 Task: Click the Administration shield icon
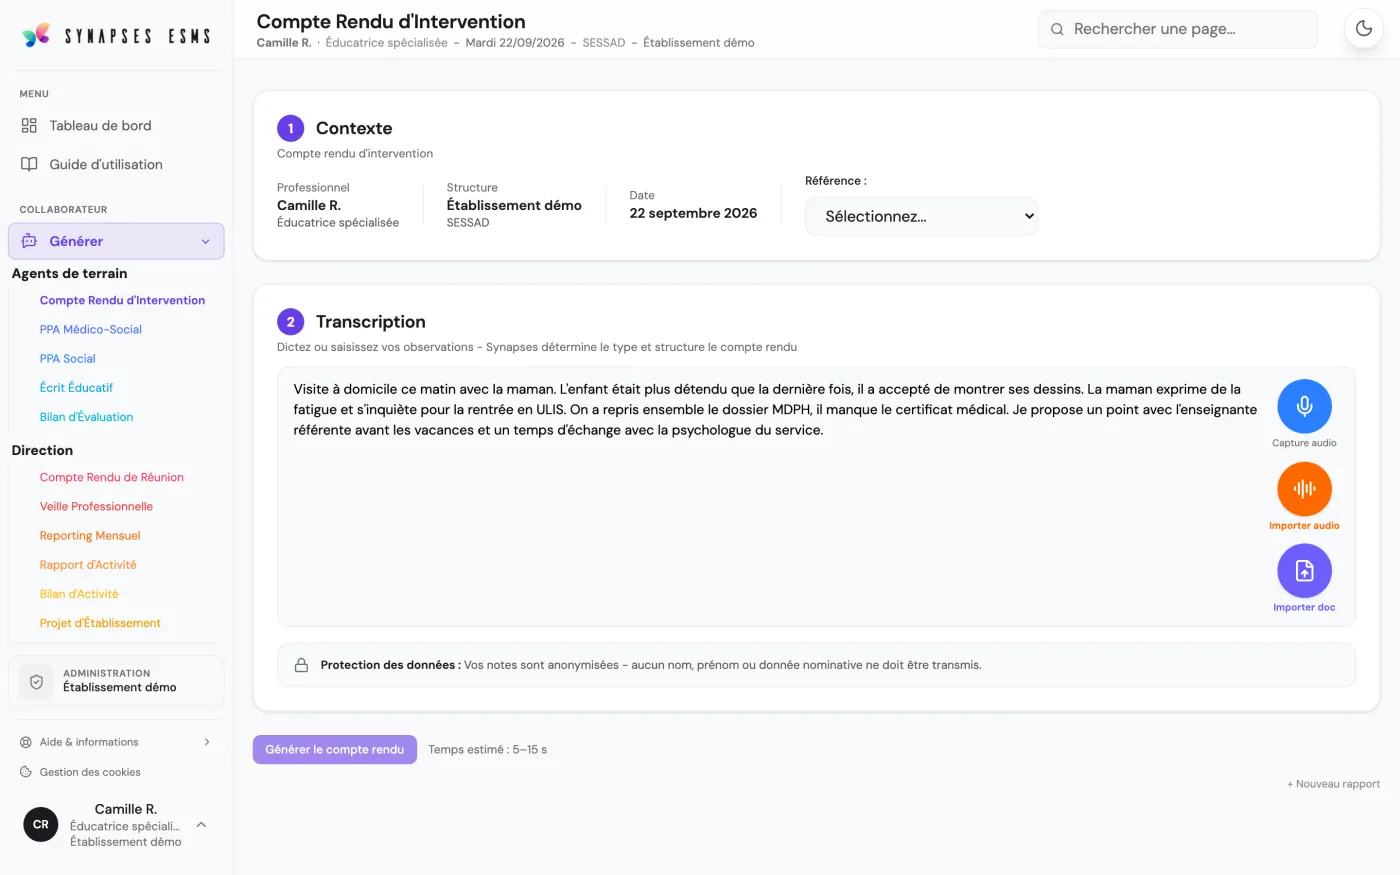[36, 681]
